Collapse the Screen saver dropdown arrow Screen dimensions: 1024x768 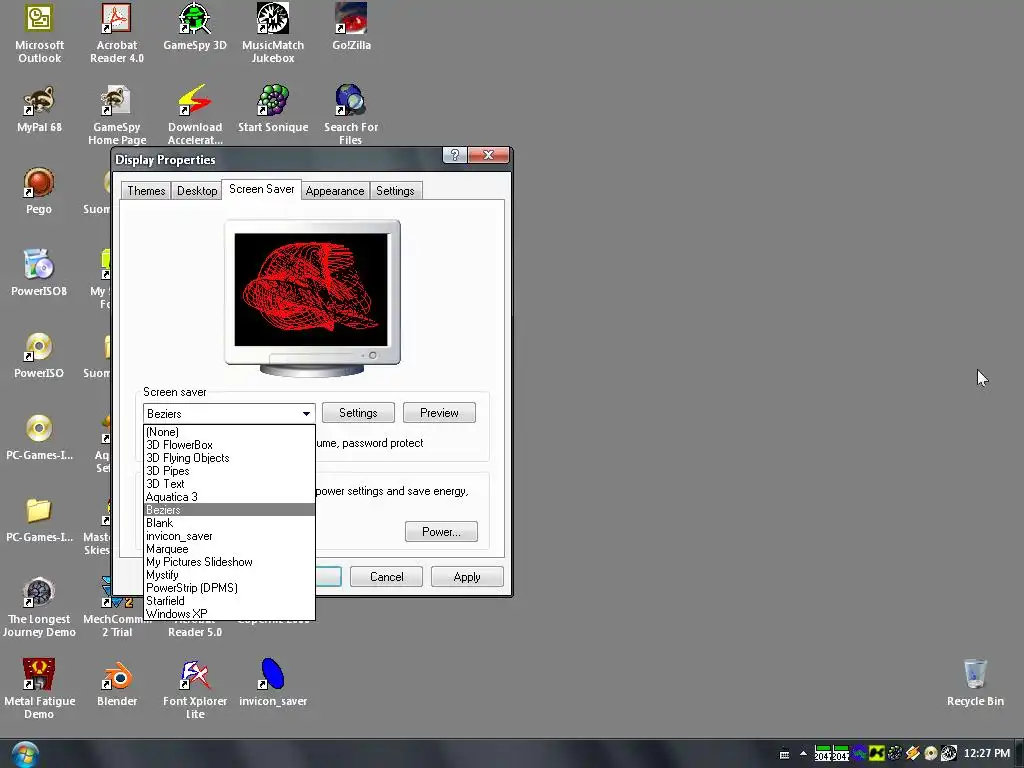[306, 414]
